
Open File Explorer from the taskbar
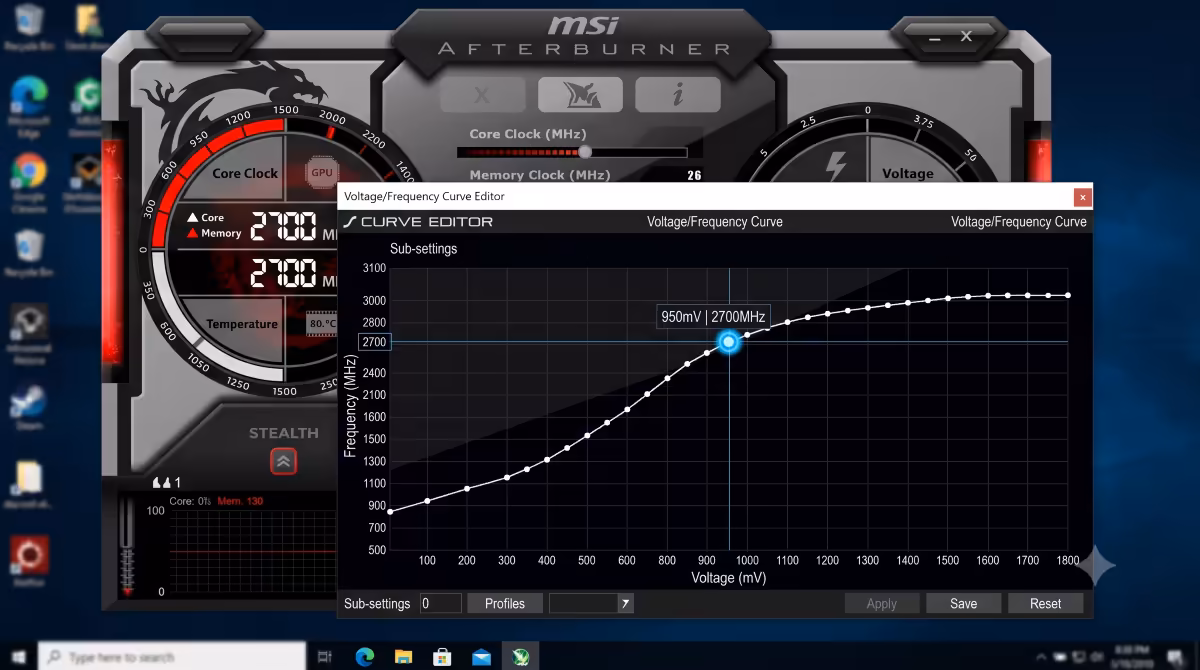pyautogui.click(x=403, y=657)
